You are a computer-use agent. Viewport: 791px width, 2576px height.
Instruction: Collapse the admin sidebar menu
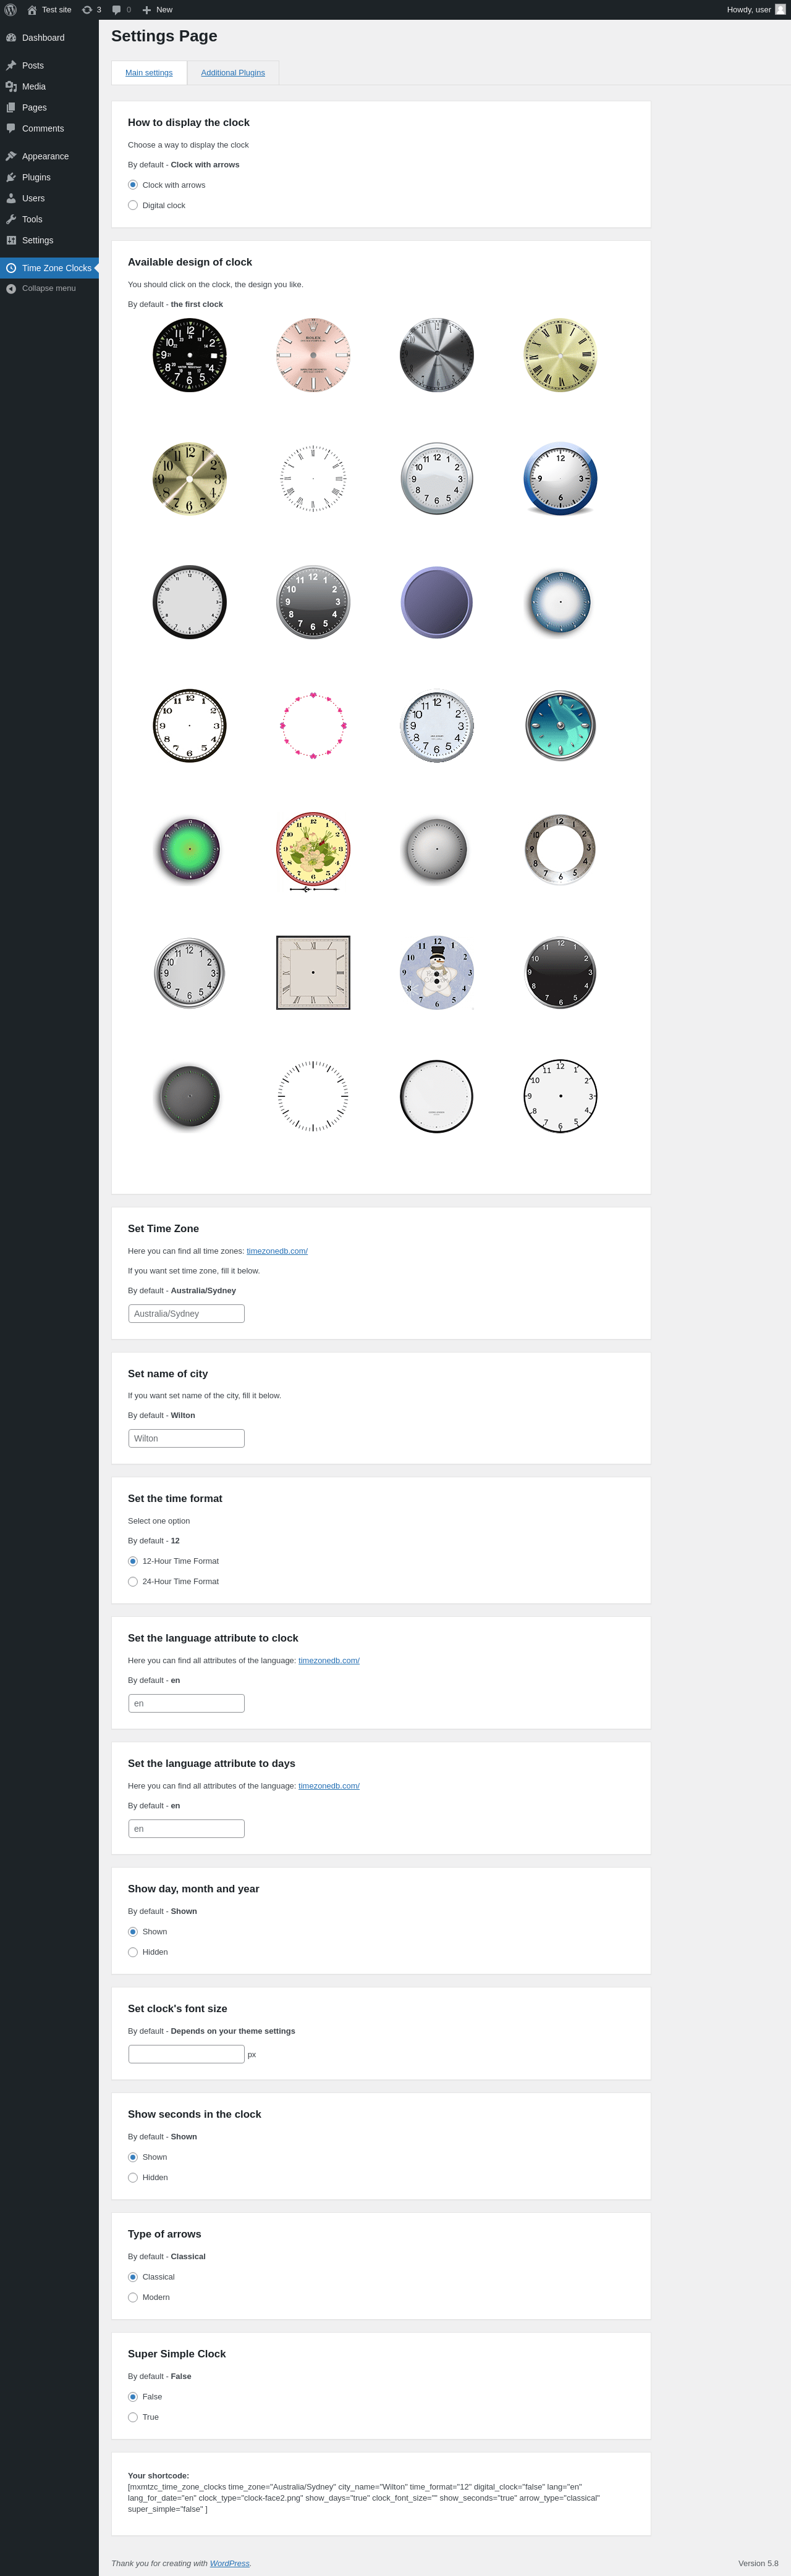point(49,288)
